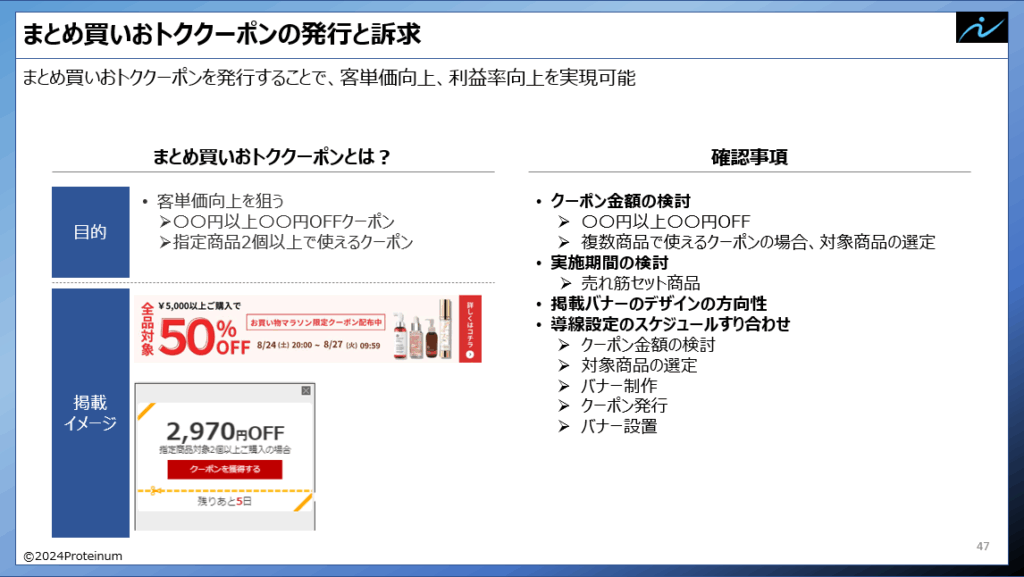
Task: Click the 確認事項 section heading
Action: [x=748, y=157]
